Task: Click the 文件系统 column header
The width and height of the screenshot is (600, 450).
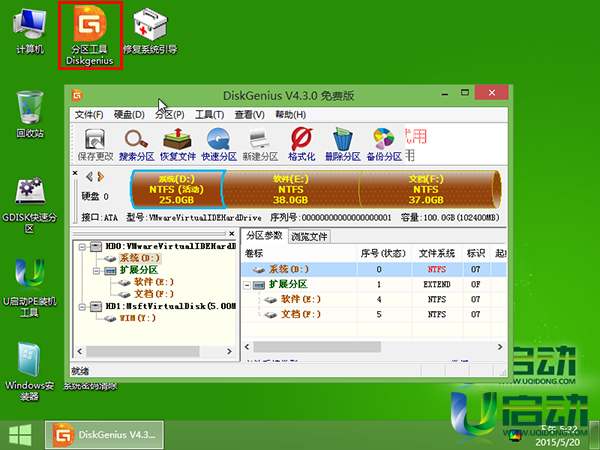Action: 437,253
